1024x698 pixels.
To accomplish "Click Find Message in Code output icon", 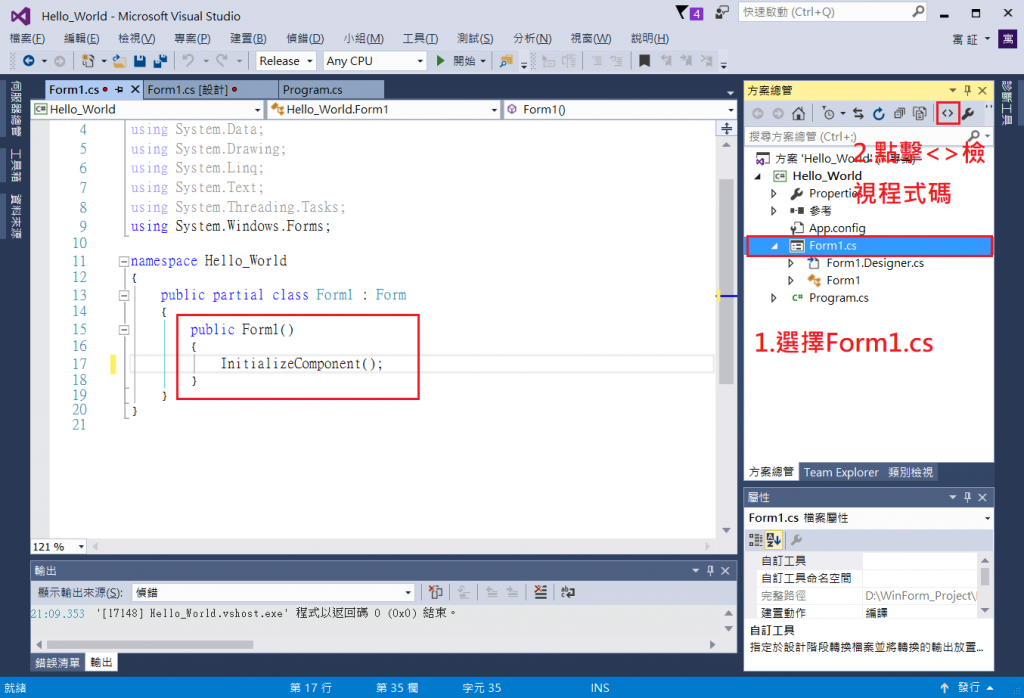I will [x=435, y=592].
